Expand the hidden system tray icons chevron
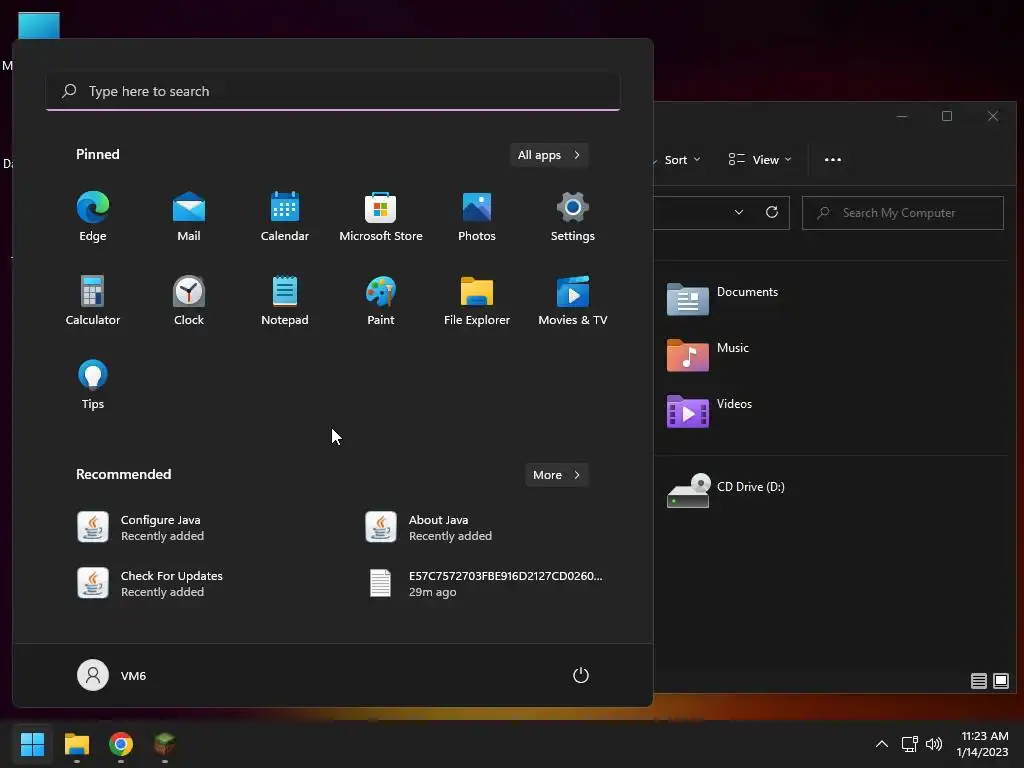This screenshot has height=768, width=1024. pyautogui.click(x=882, y=744)
